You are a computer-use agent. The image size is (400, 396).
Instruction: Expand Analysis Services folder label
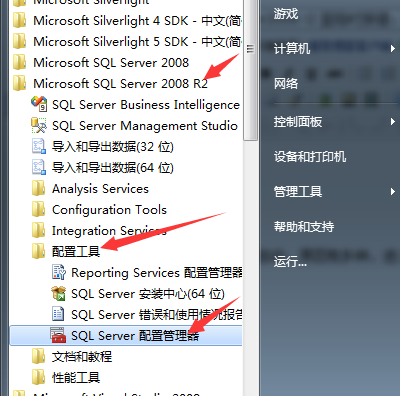point(100,189)
